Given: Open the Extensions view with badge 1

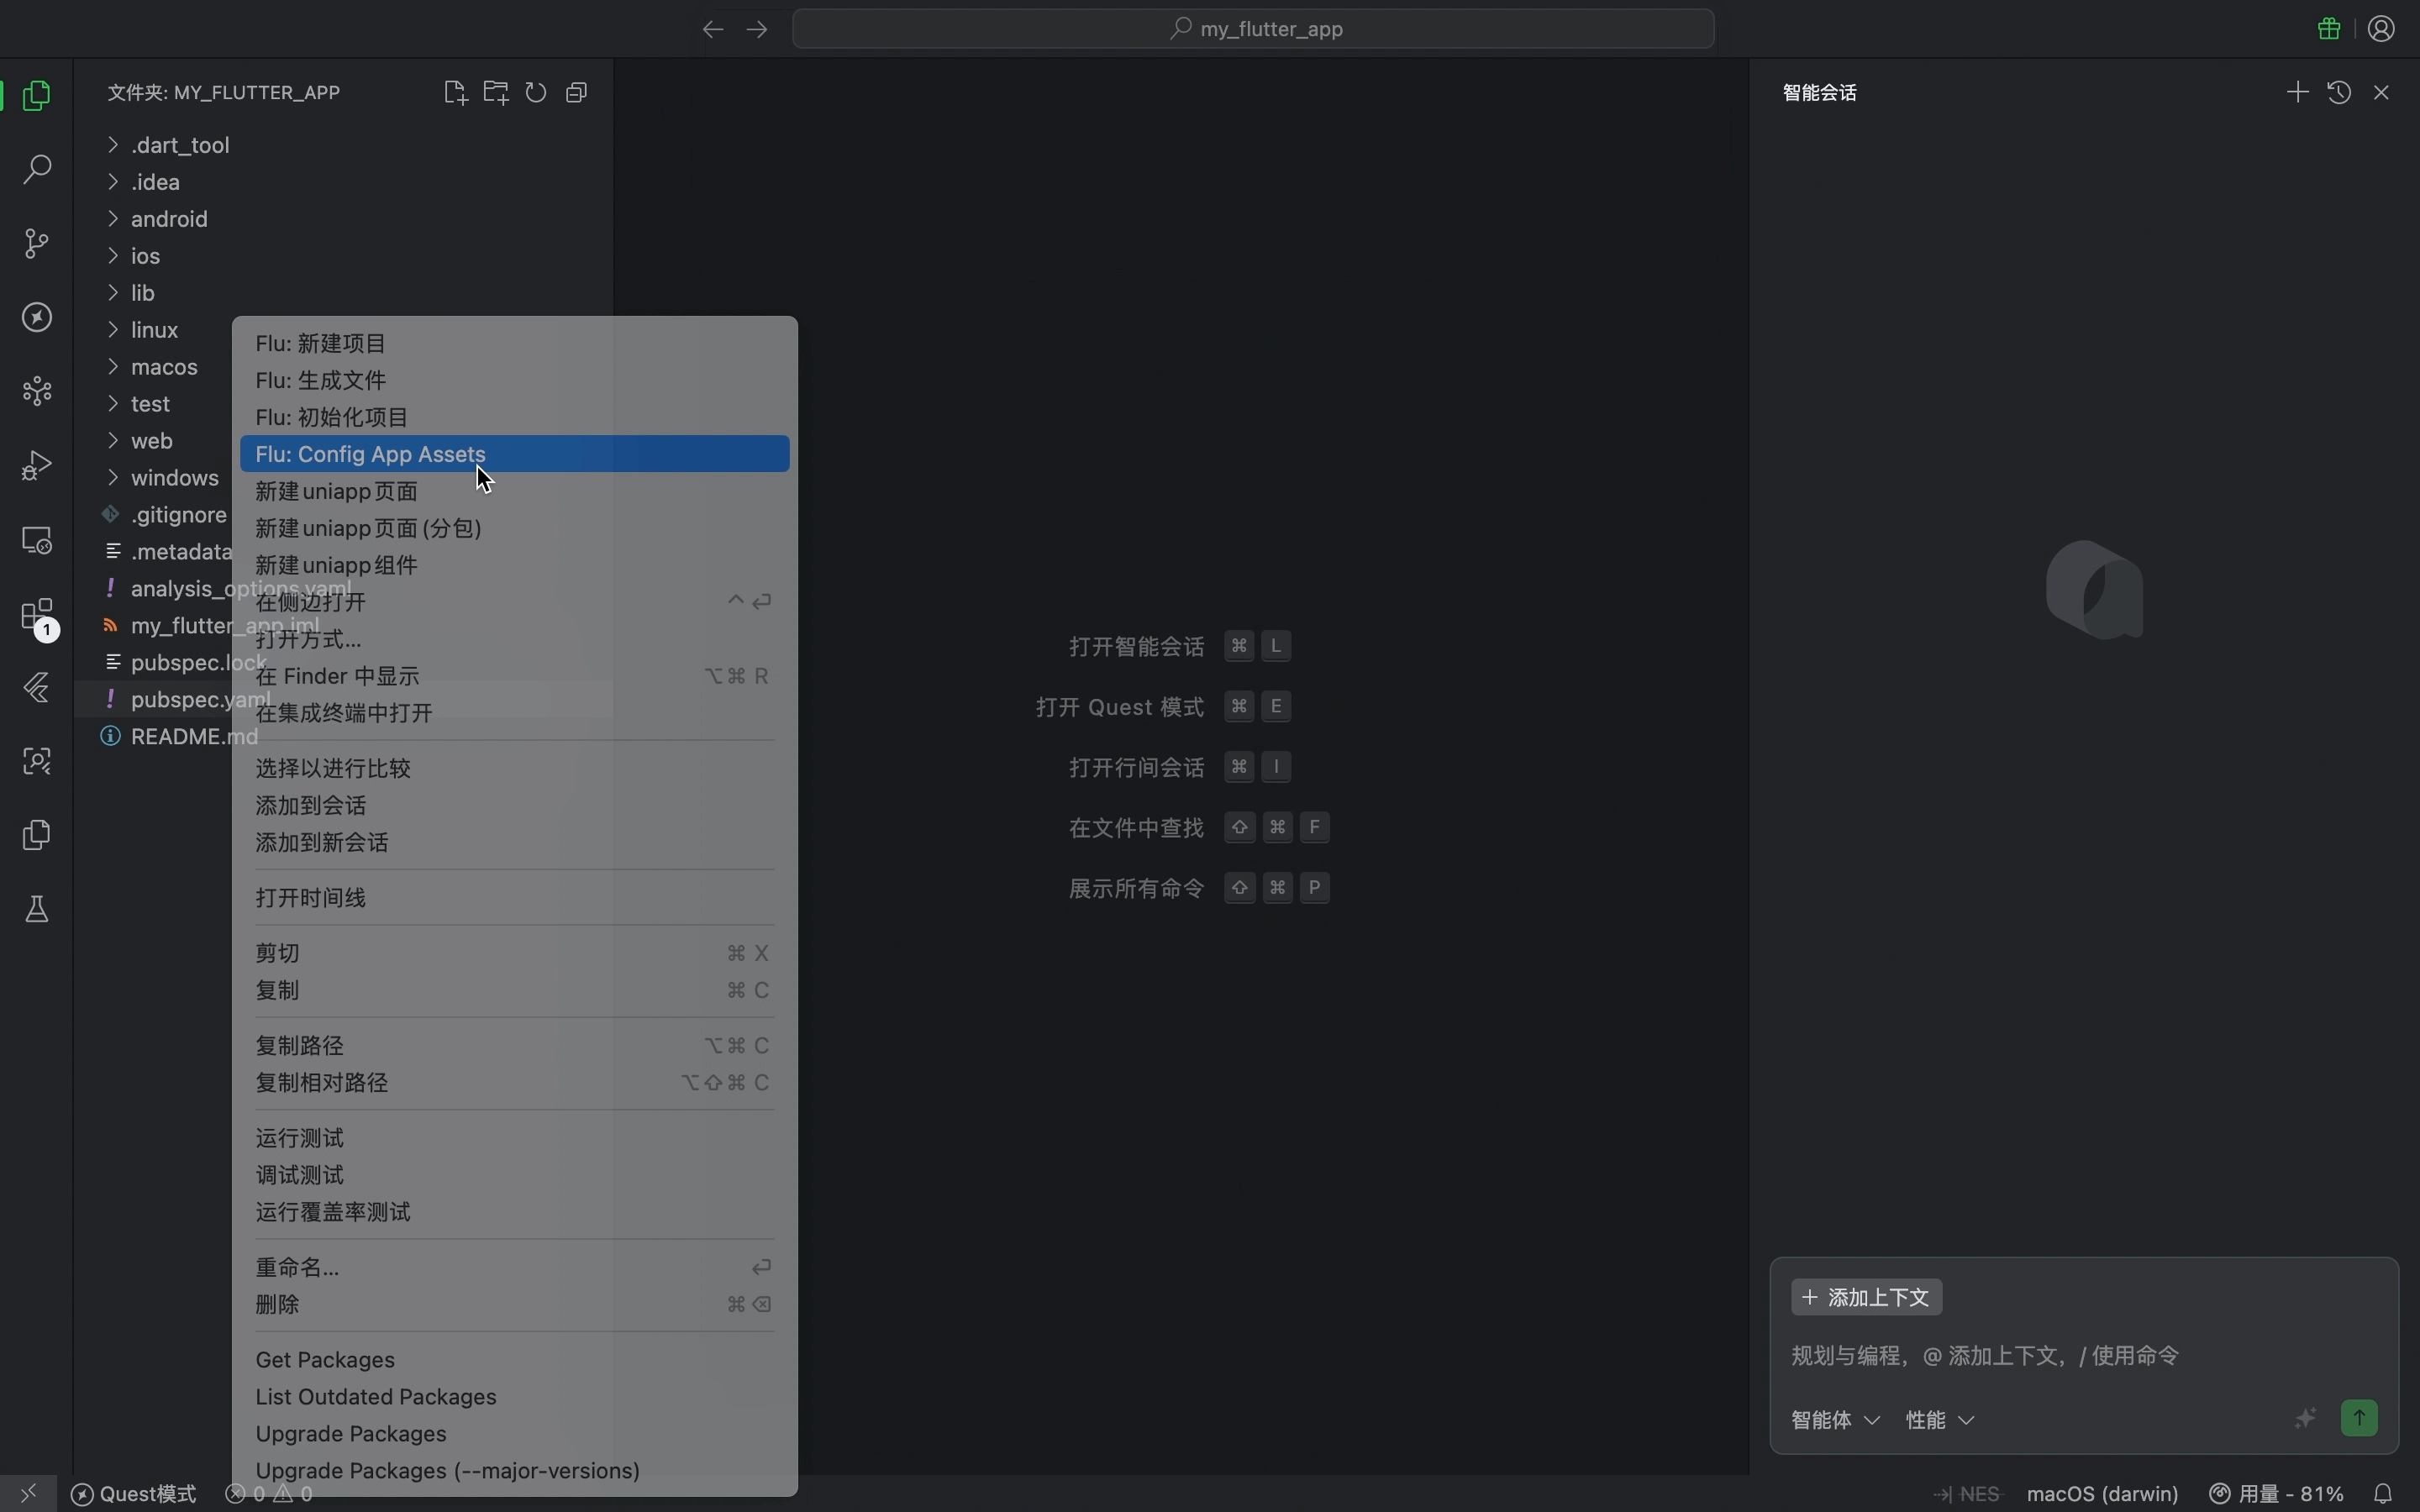Looking at the screenshot, I should (37, 616).
